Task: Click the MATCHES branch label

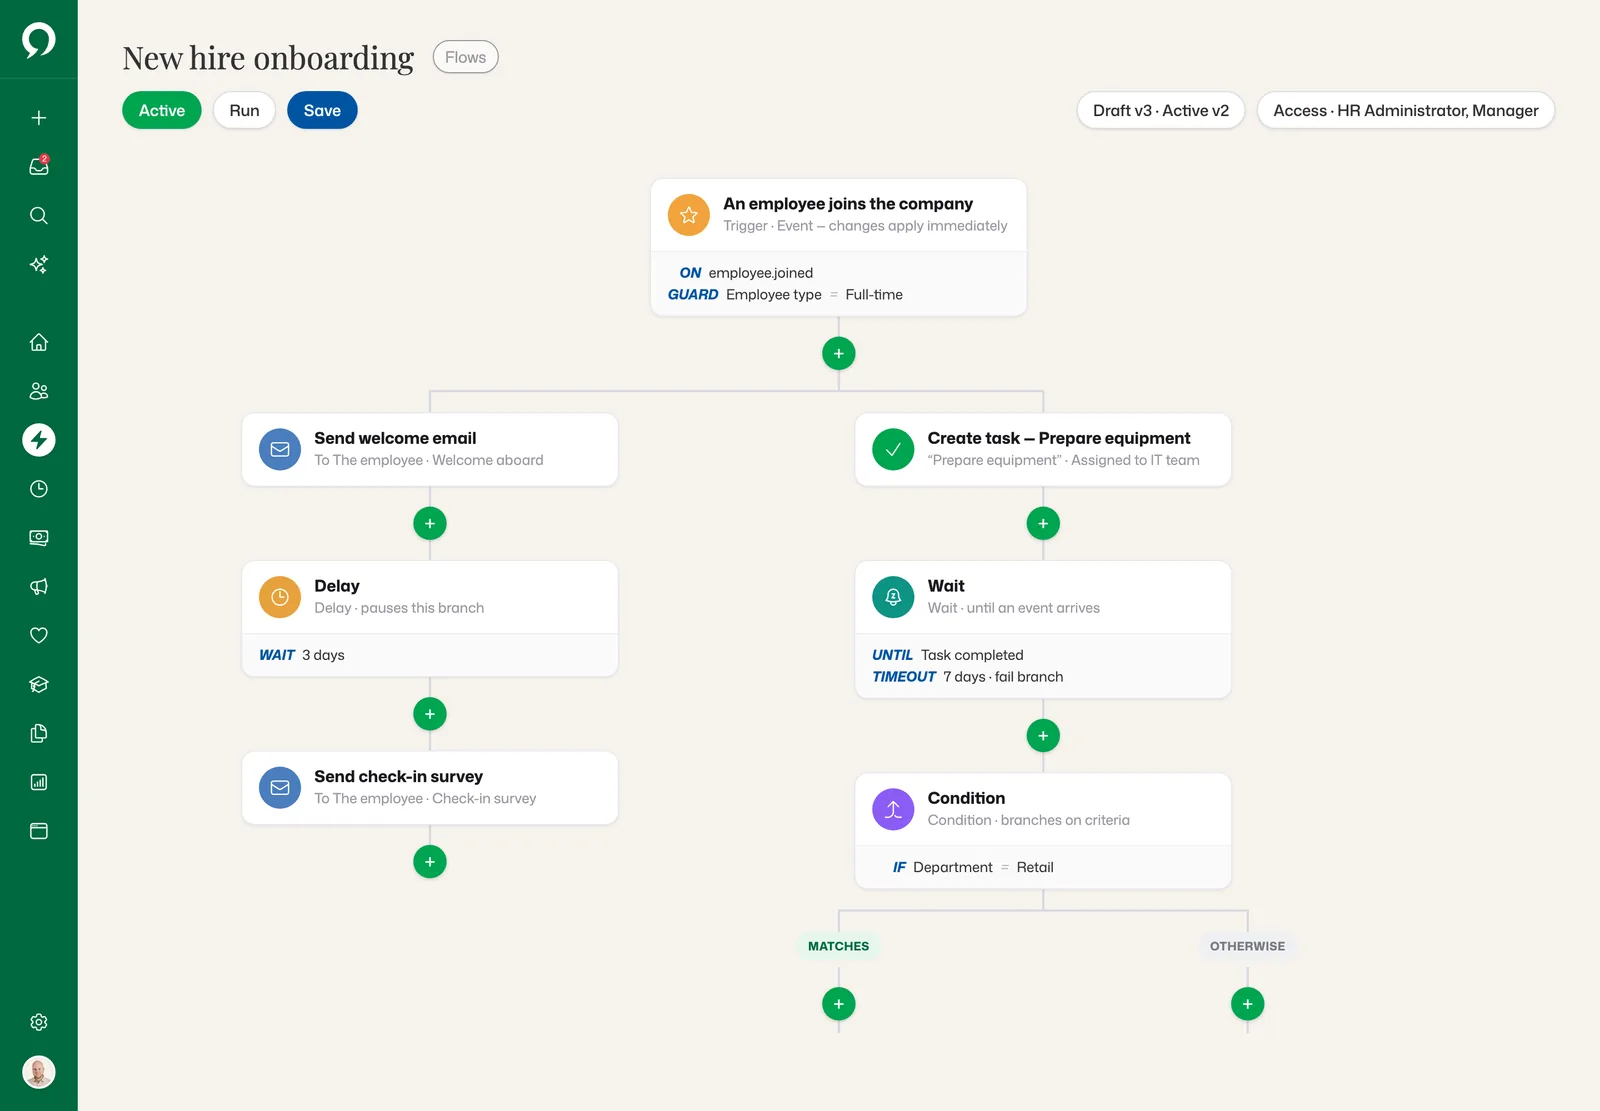Action: (839, 946)
